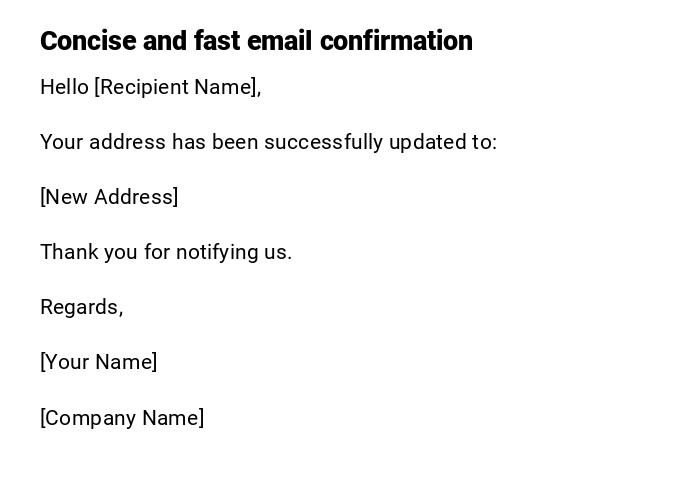Select the [Your Name] placeholder

tap(98, 362)
